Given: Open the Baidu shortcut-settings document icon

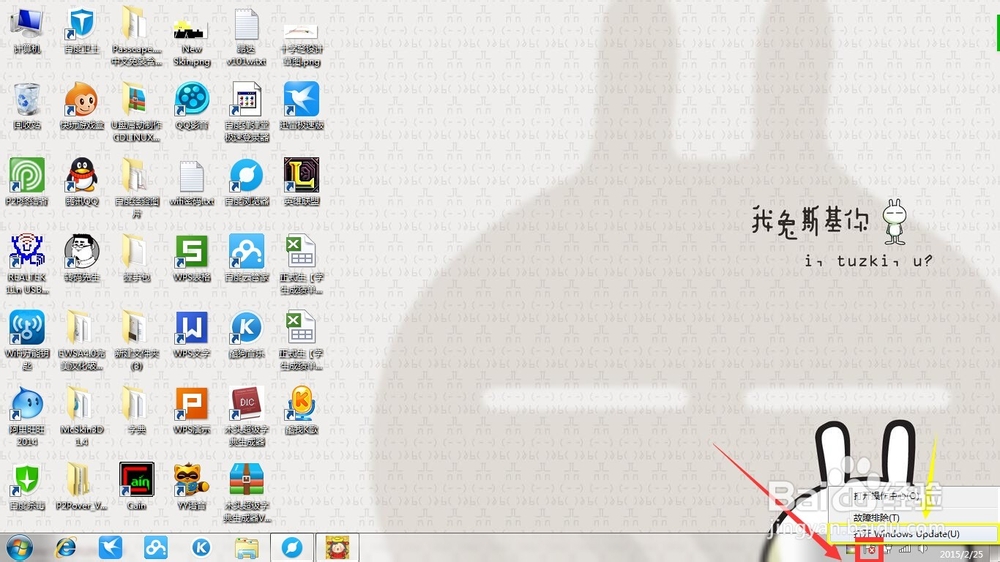Looking at the screenshot, I should pos(246,112).
